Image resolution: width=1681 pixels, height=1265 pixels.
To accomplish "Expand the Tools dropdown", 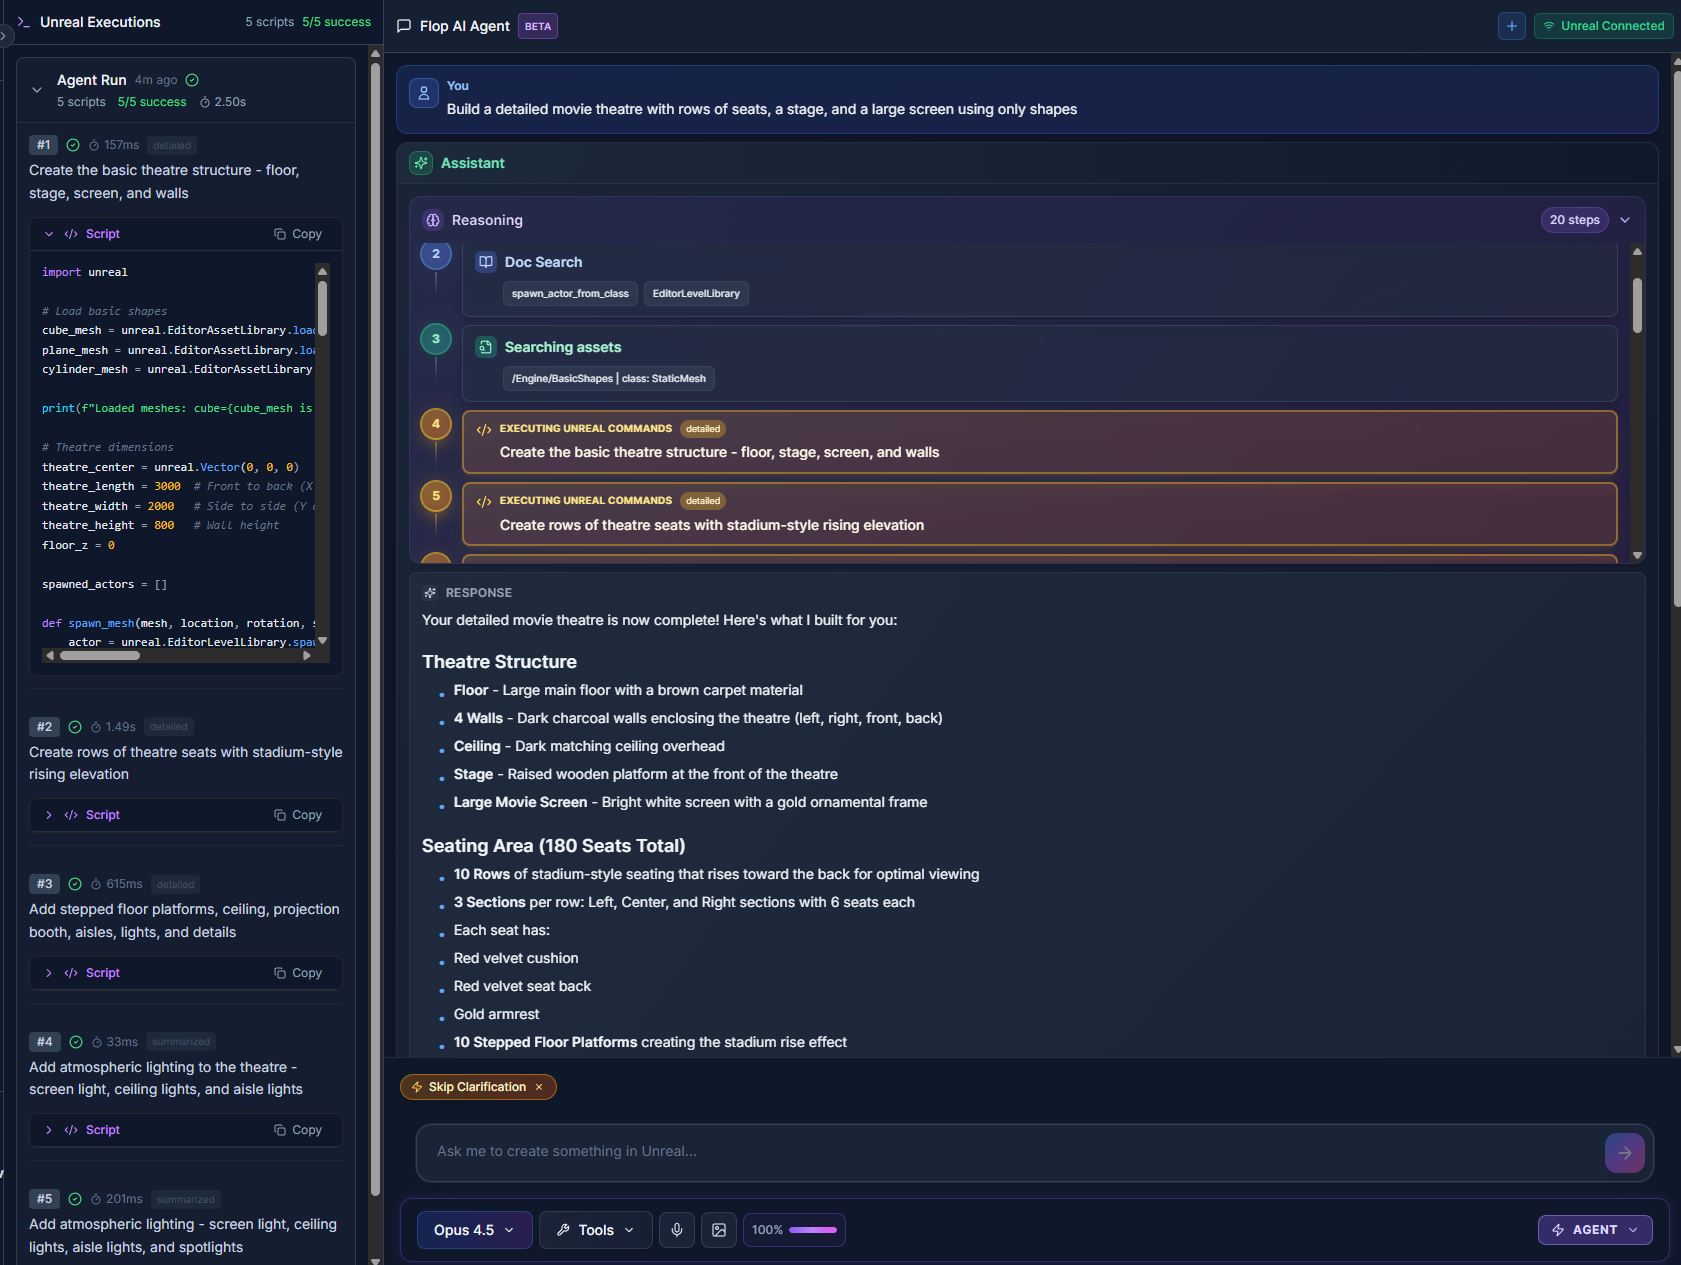I will [595, 1230].
